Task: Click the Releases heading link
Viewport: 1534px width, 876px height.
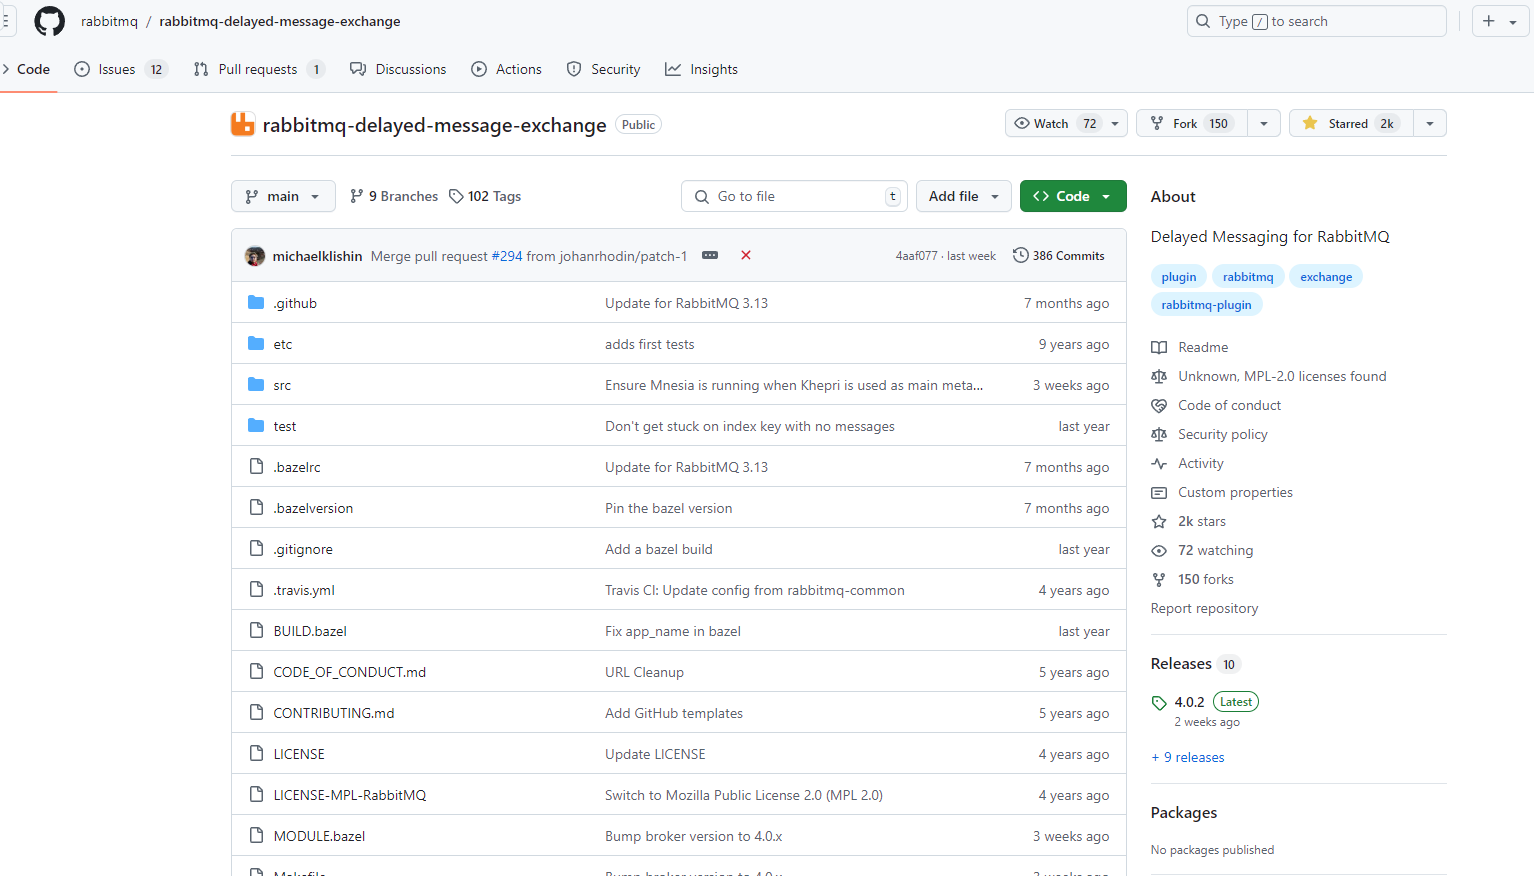Action: click(1181, 663)
